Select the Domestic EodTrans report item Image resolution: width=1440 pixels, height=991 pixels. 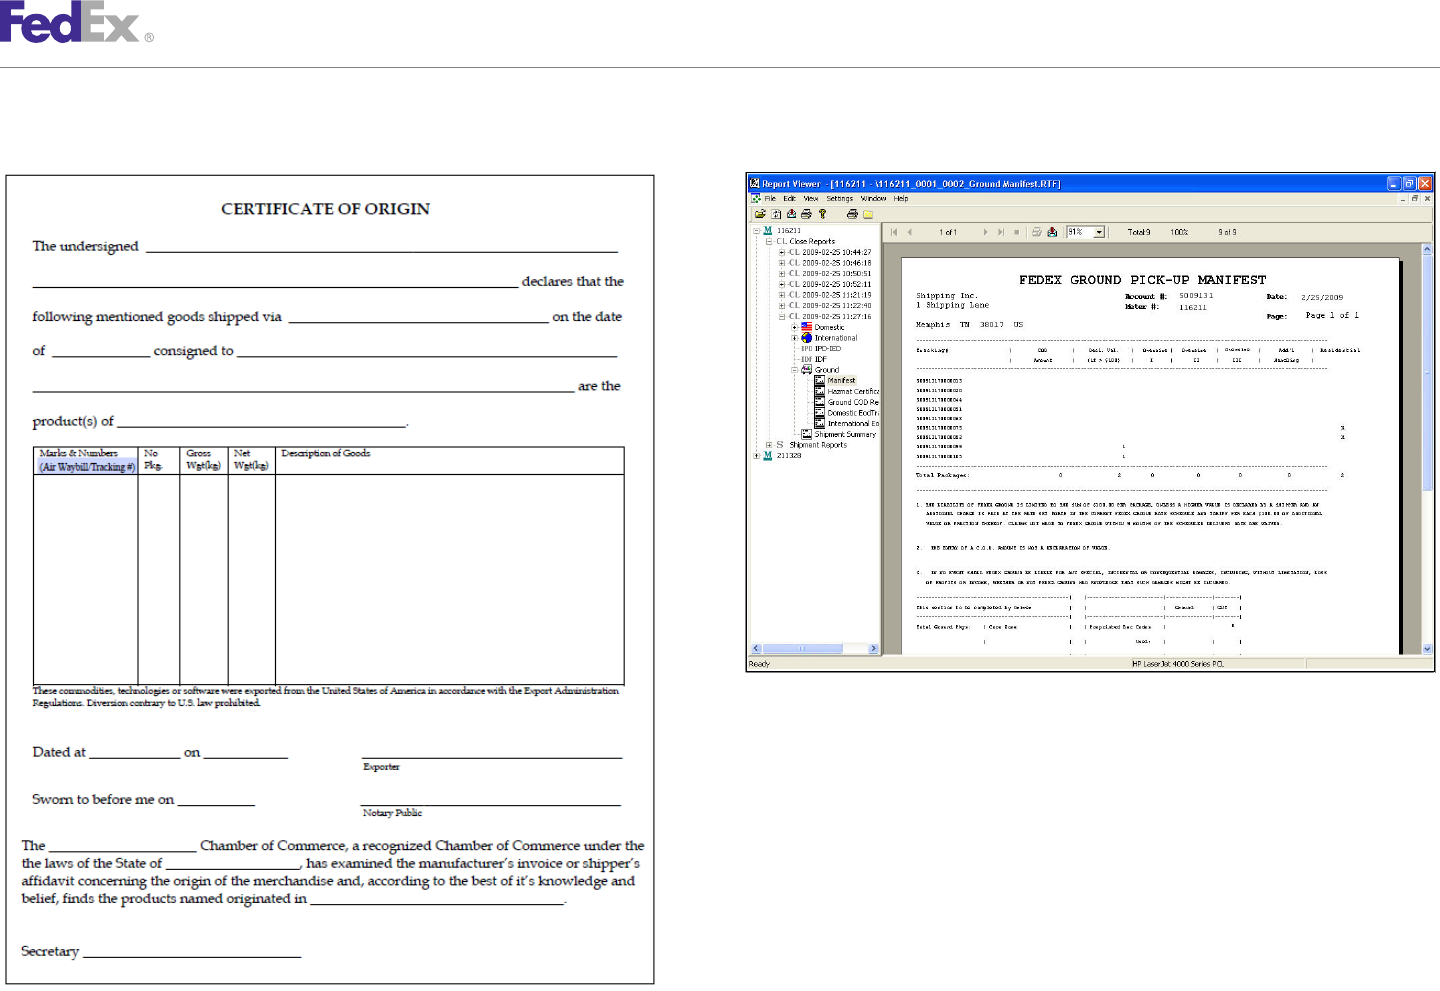[x=853, y=412]
